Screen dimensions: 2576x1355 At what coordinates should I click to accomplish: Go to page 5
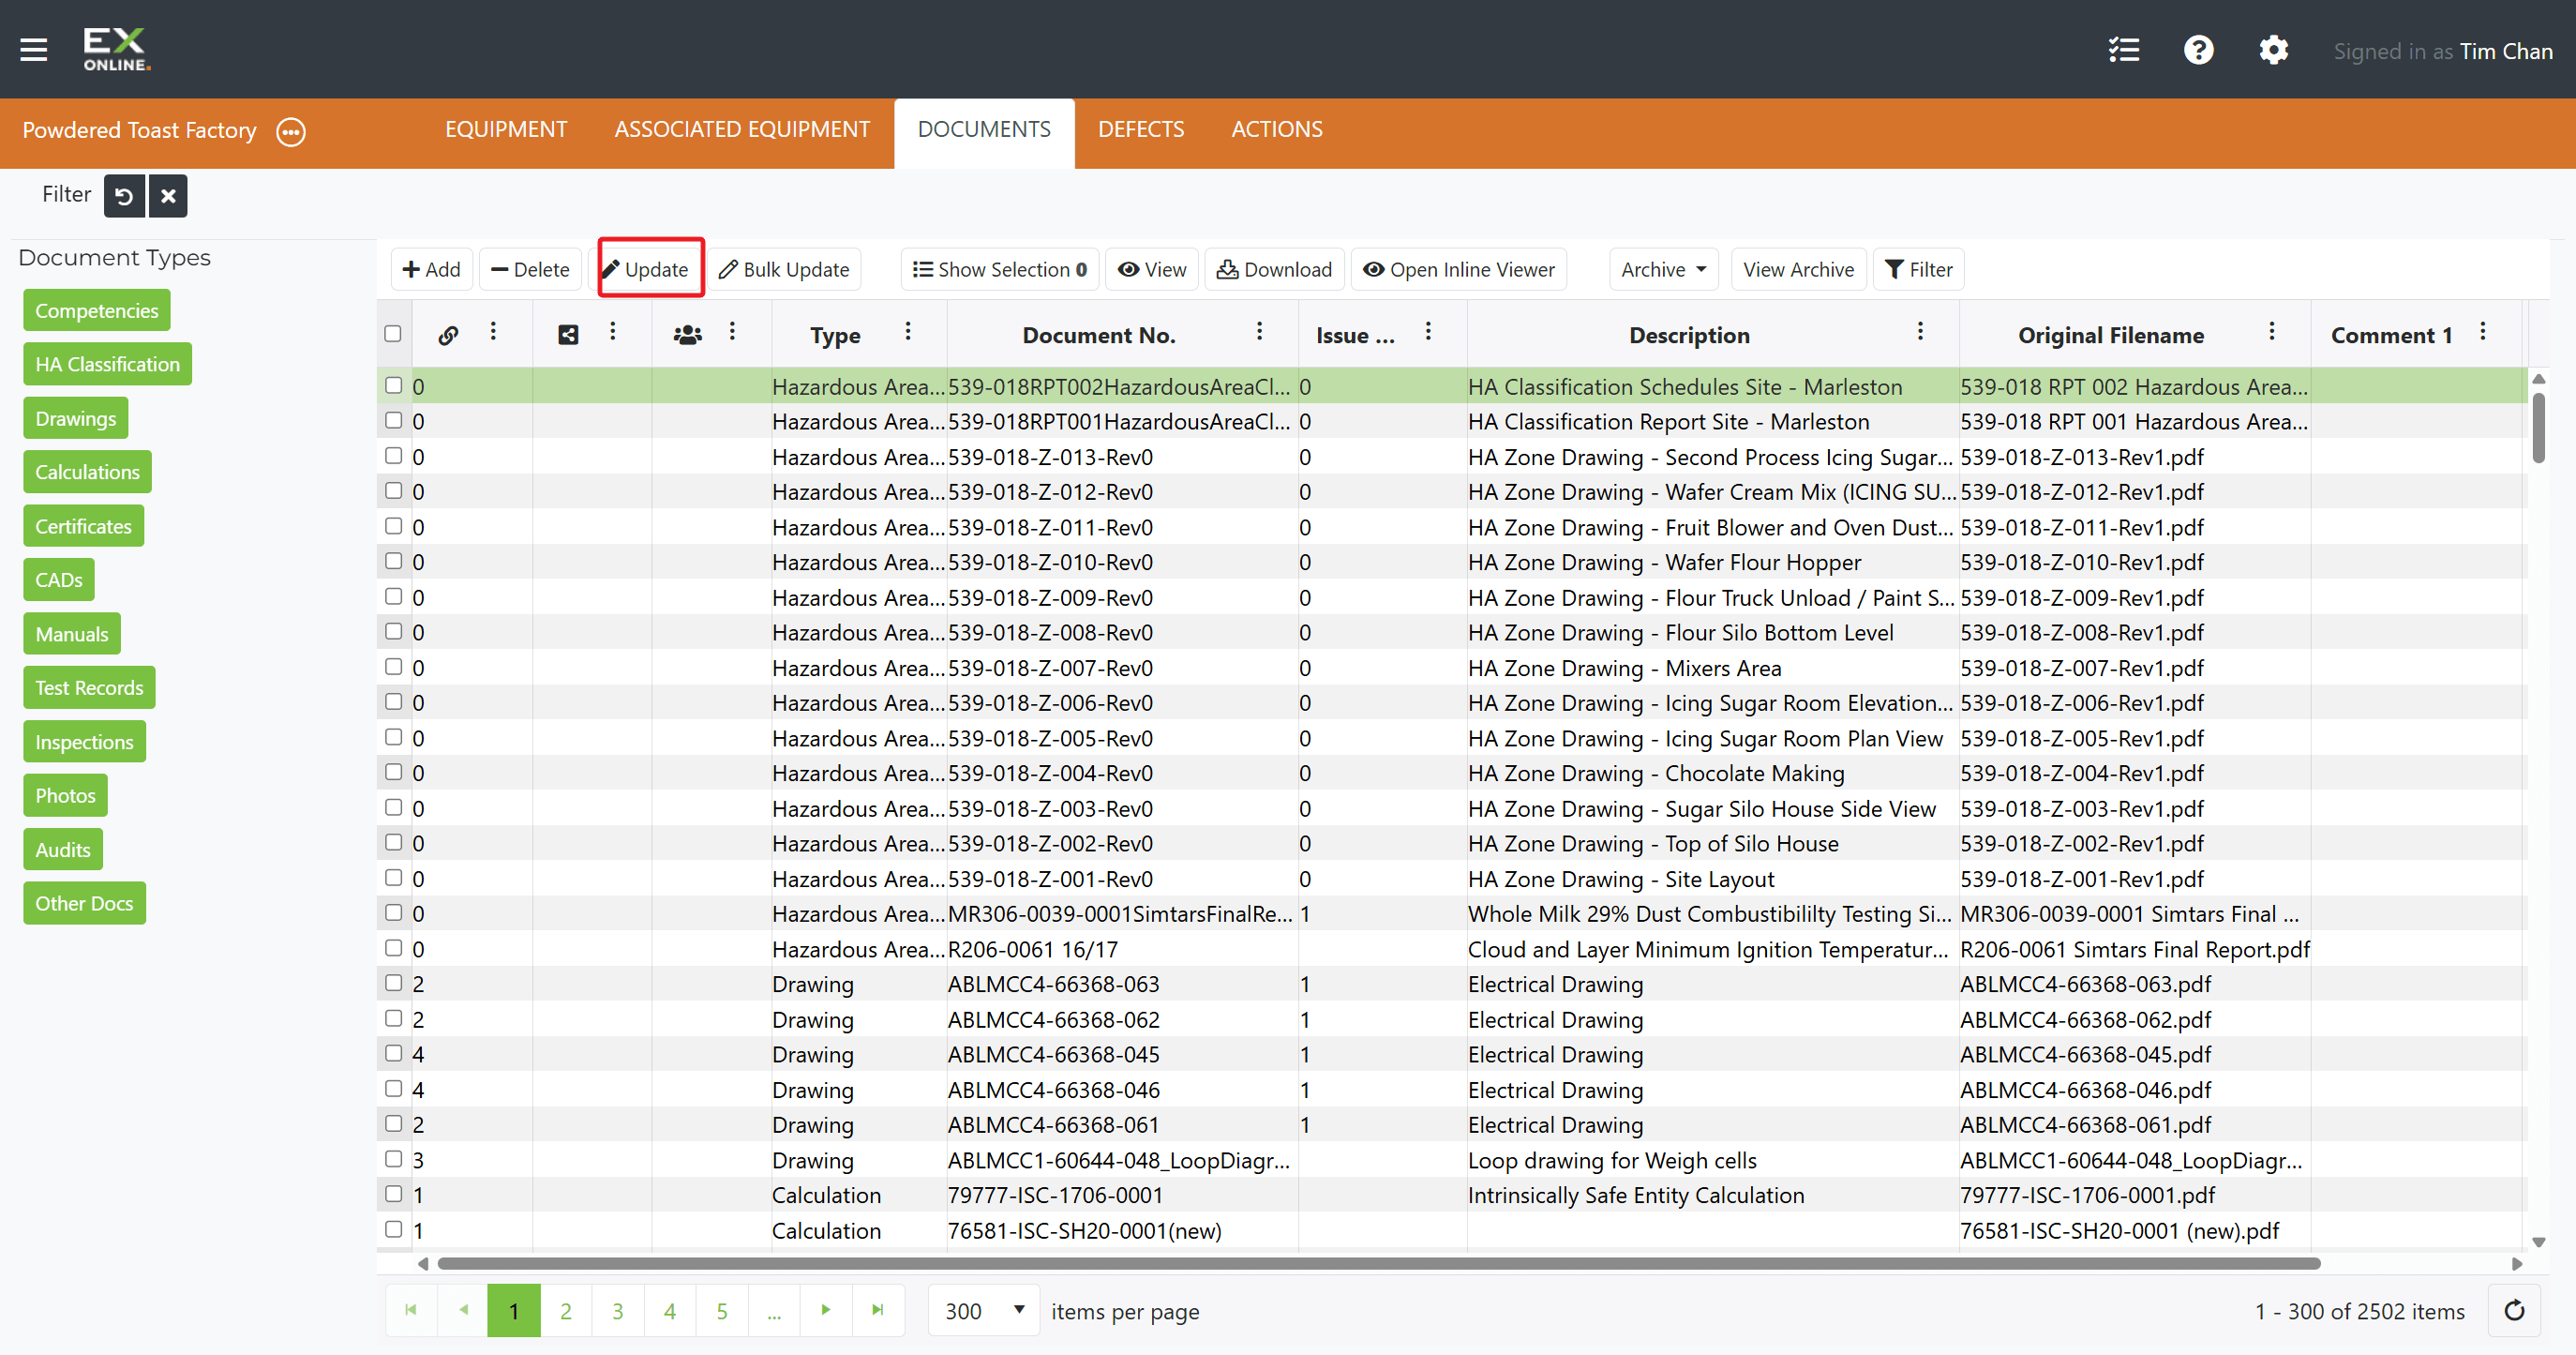pyautogui.click(x=722, y=1310)
